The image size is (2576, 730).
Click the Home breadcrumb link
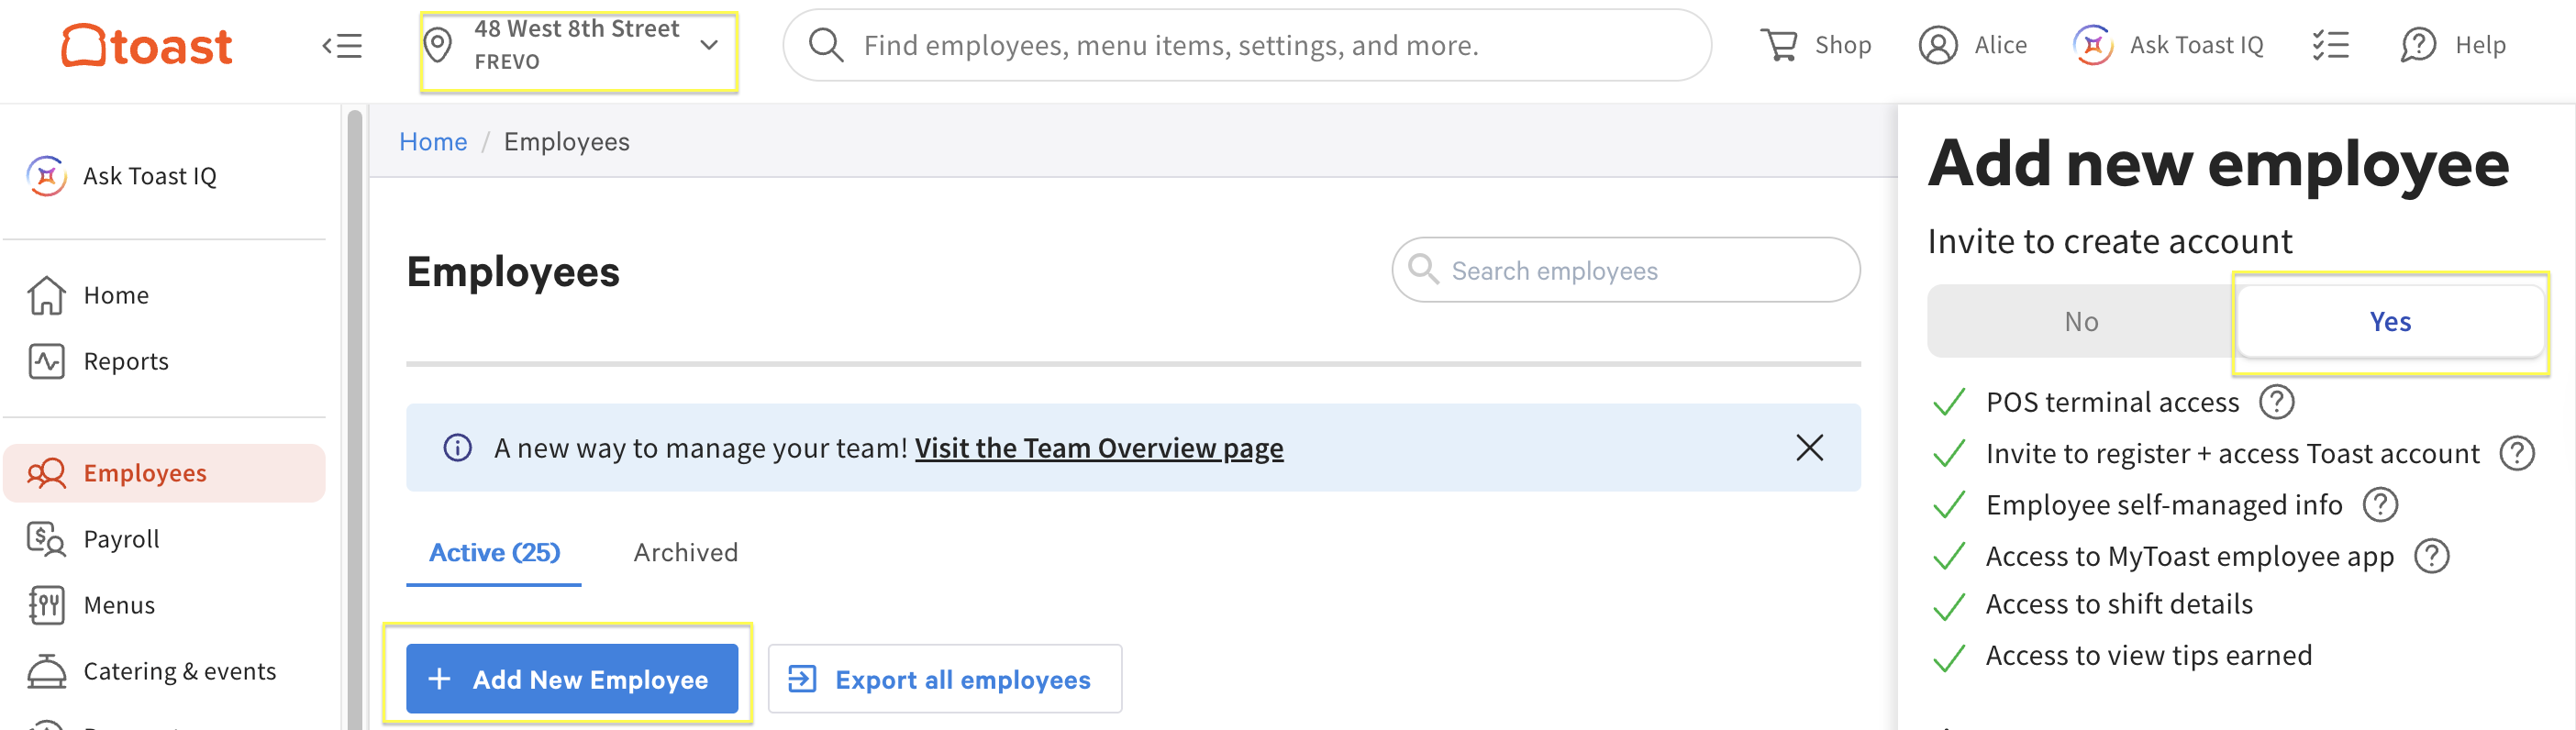tap(433, 142)
